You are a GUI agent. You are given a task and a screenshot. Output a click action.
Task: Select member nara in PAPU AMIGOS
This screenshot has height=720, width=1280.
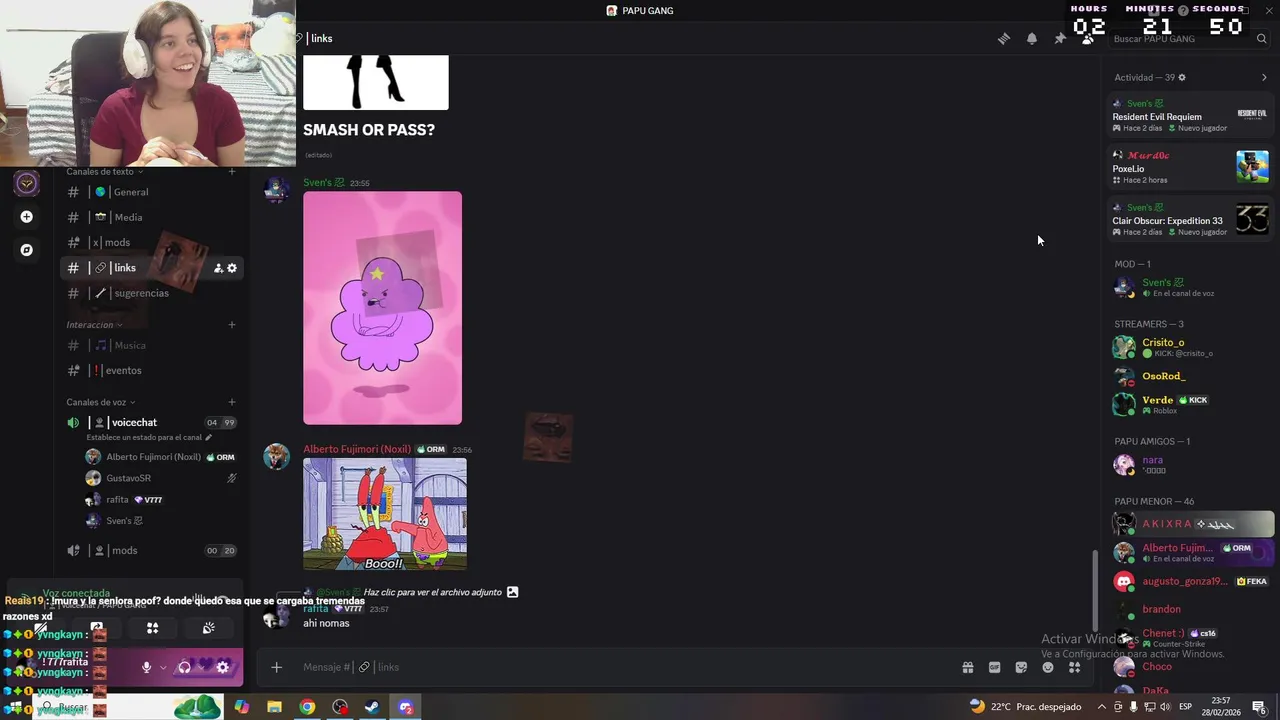[1190, 465]
